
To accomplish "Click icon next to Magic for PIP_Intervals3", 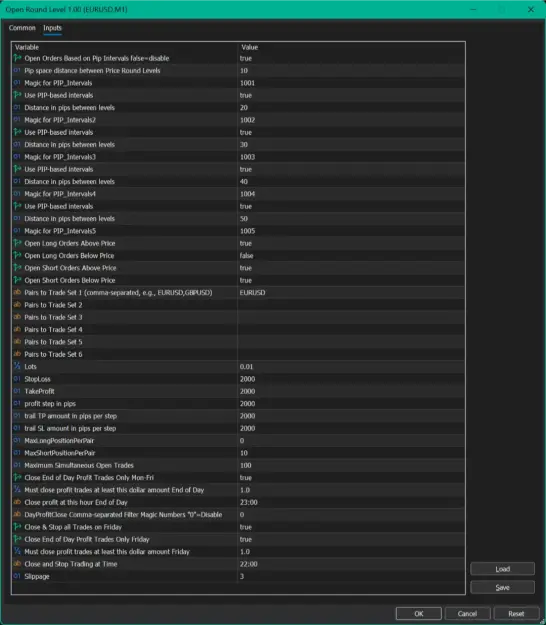I will [x=17, y=157].
